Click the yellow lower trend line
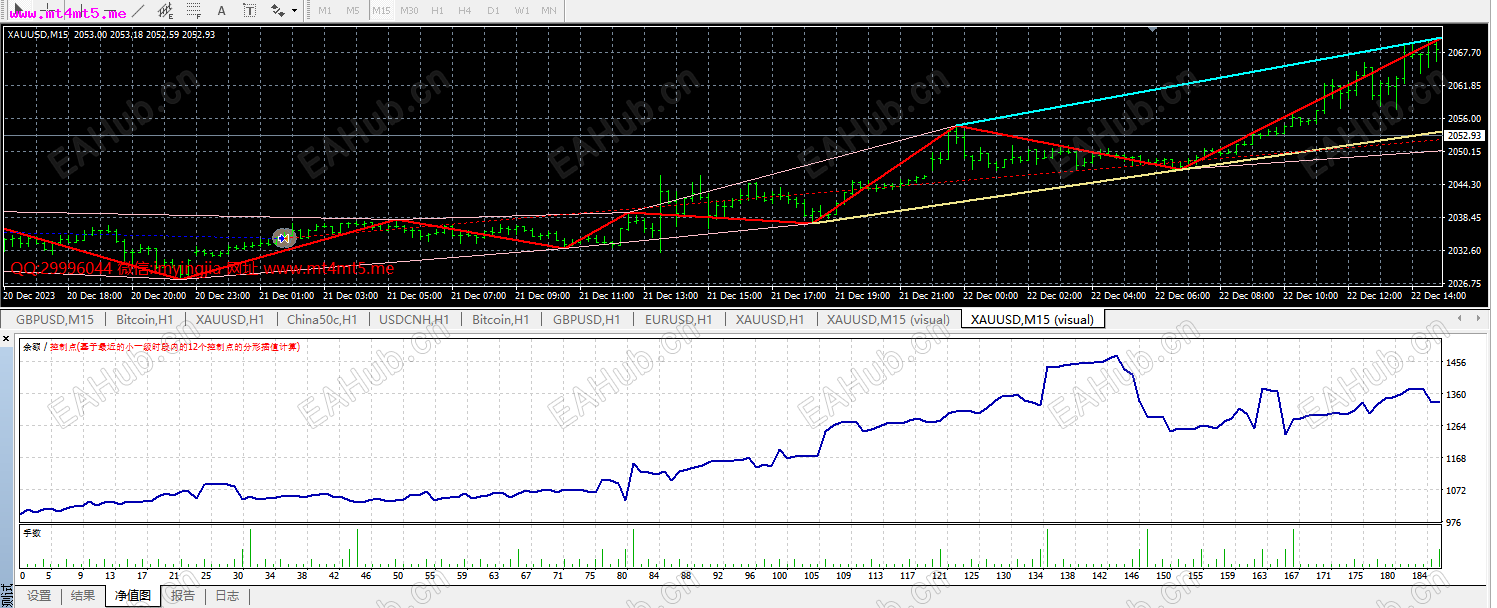The height and width of the screenshot is (608, 1497). [1125, 178]
